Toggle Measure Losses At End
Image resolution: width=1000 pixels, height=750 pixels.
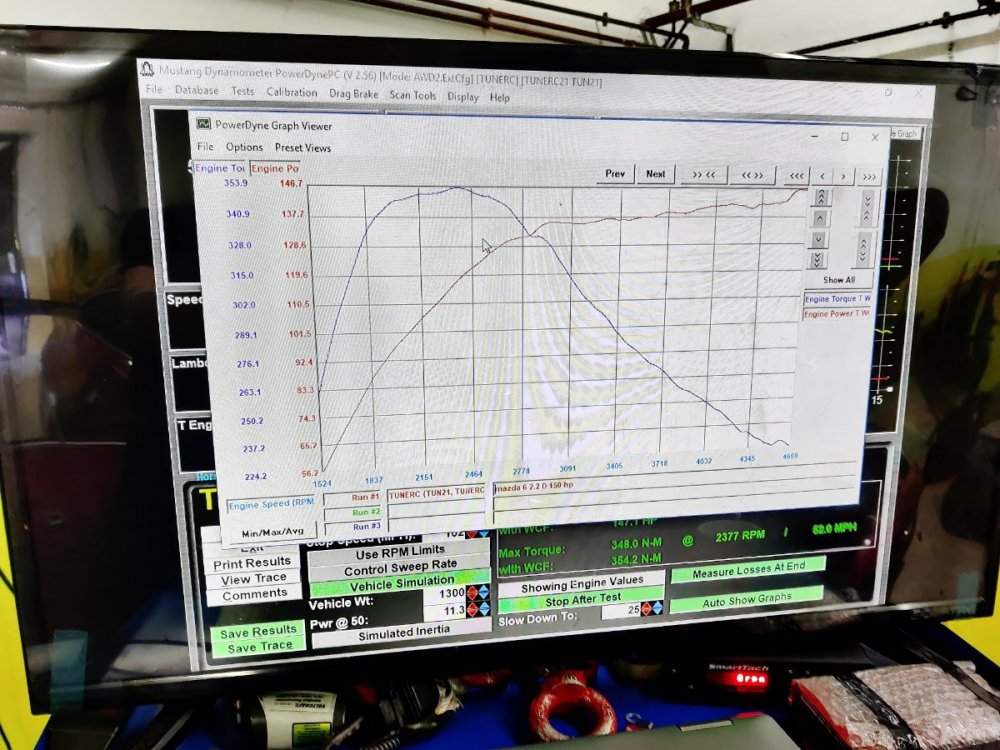(x=747, y=571)
